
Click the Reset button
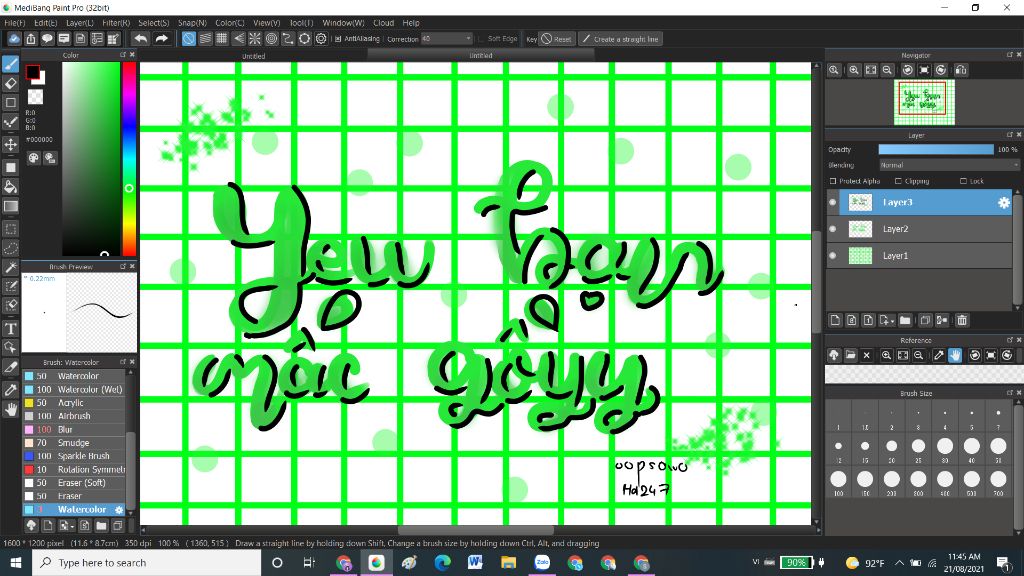coord(556,39)
